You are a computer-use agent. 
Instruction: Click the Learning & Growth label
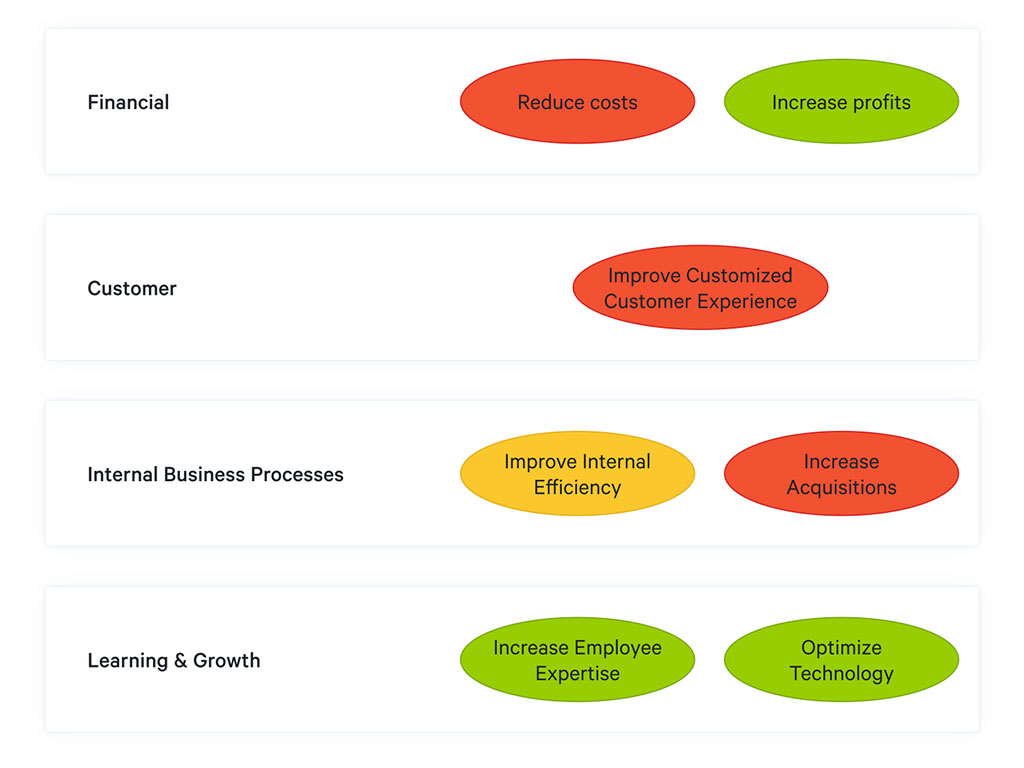[x=174, y=661]
